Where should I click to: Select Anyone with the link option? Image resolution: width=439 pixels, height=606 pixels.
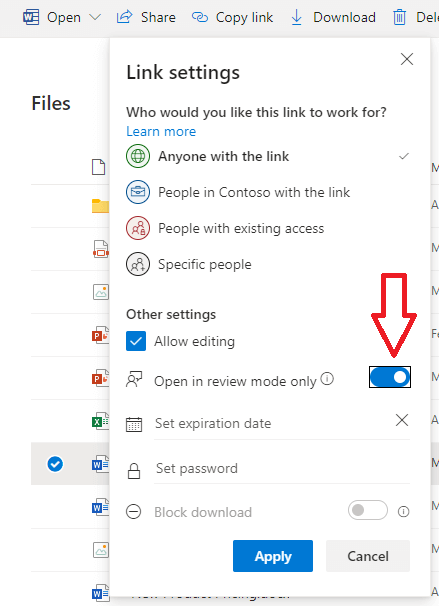(268, 156)
